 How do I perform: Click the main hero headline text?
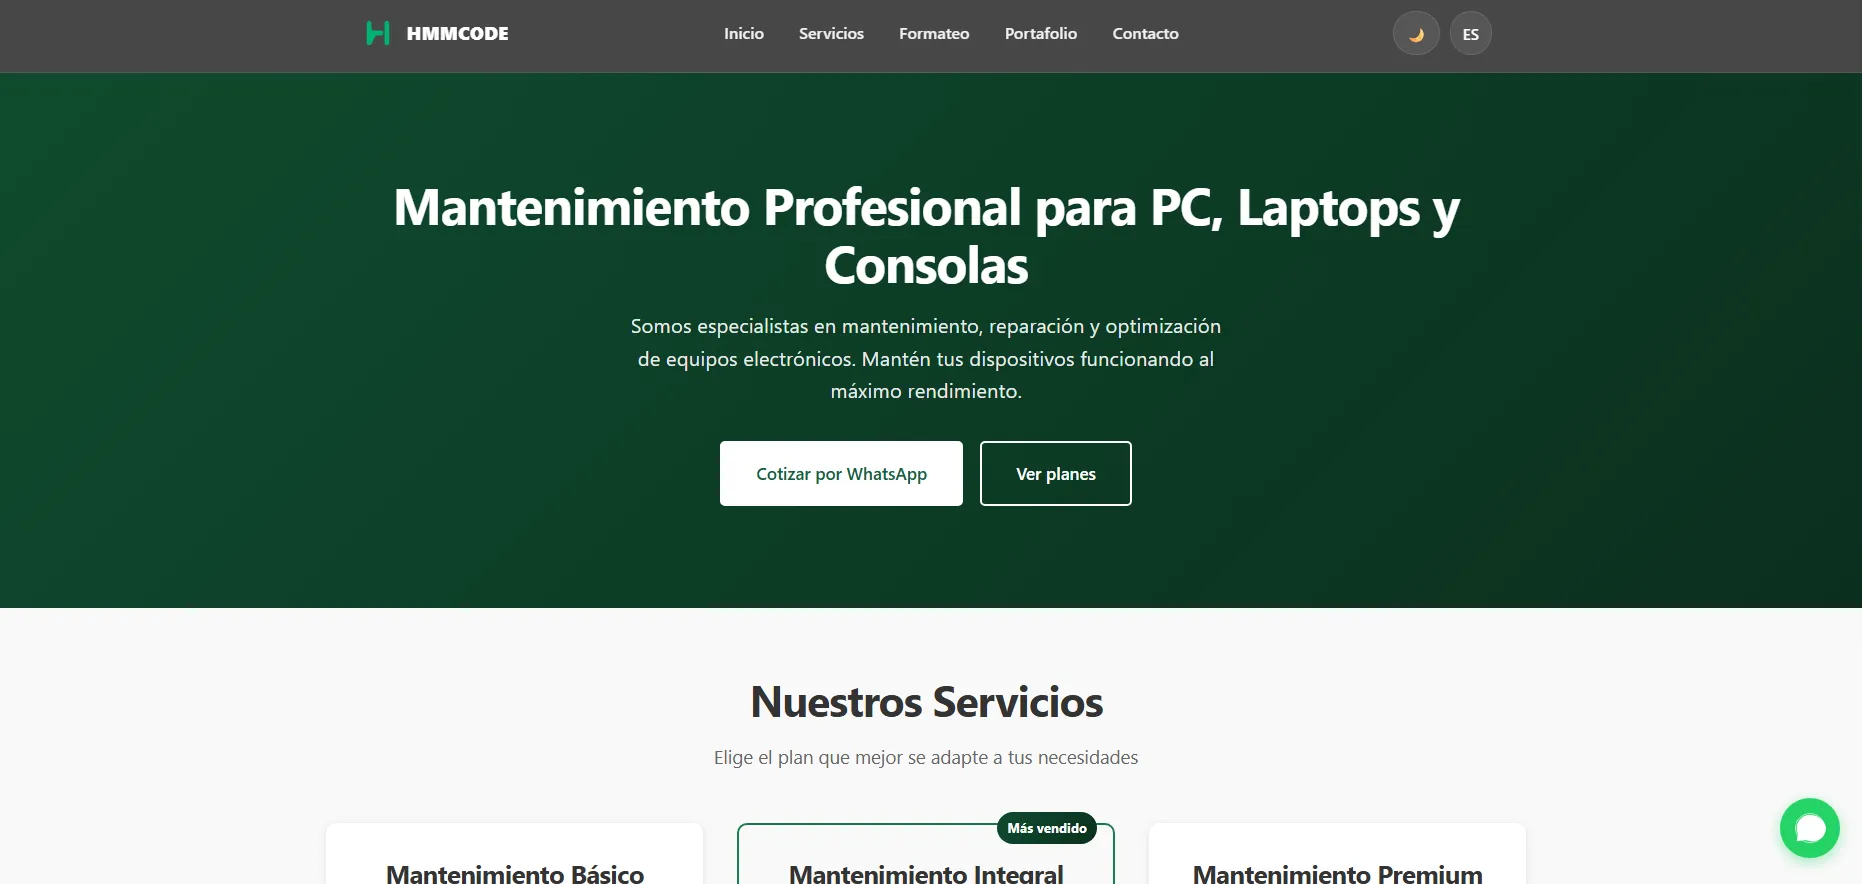pyautogui.click(x=926, y=237)
